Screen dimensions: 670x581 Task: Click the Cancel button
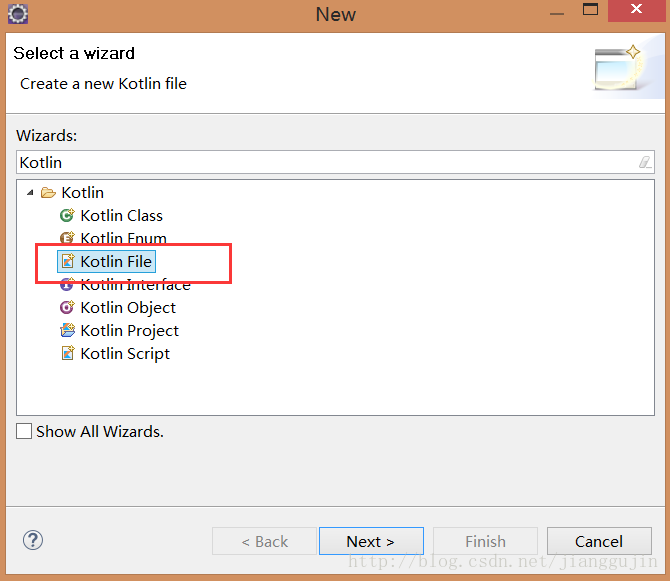599,541
